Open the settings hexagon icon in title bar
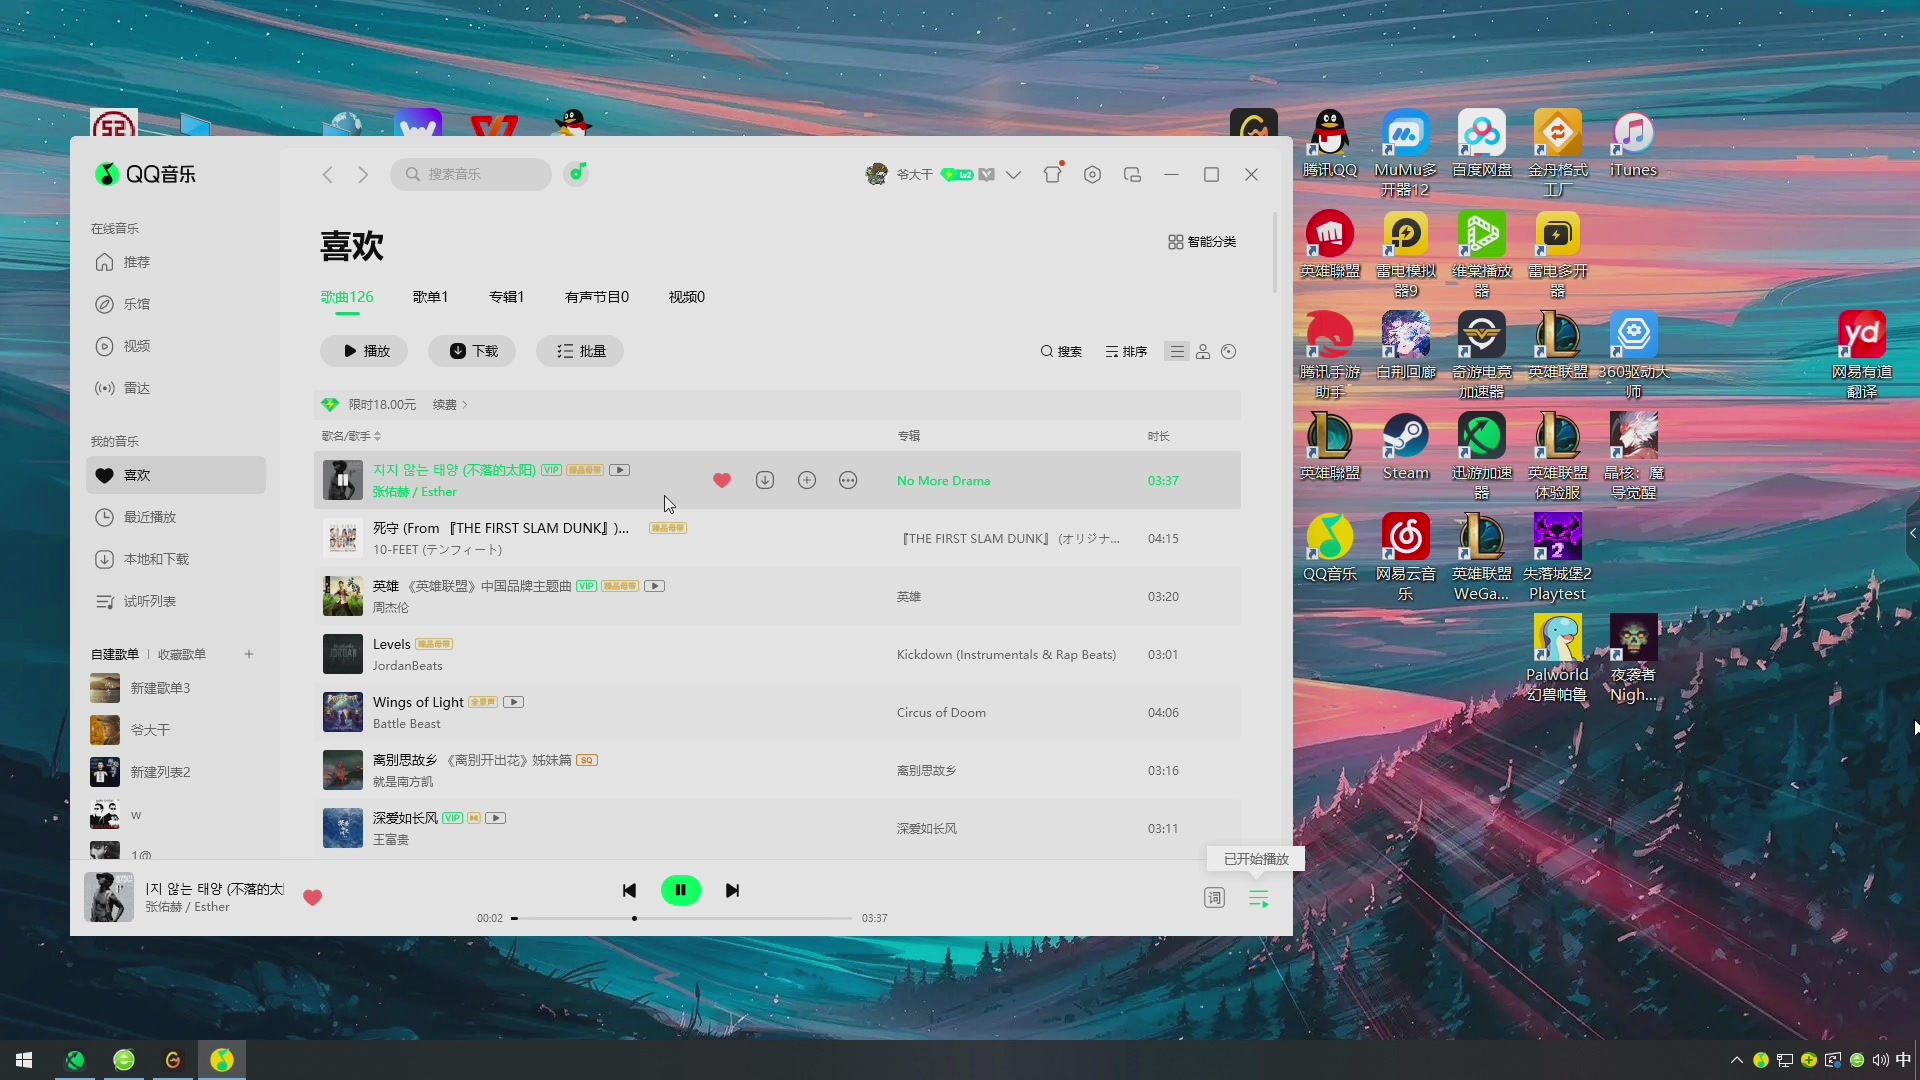This screenshot has width=1920, height=1080. point(1092,174)
